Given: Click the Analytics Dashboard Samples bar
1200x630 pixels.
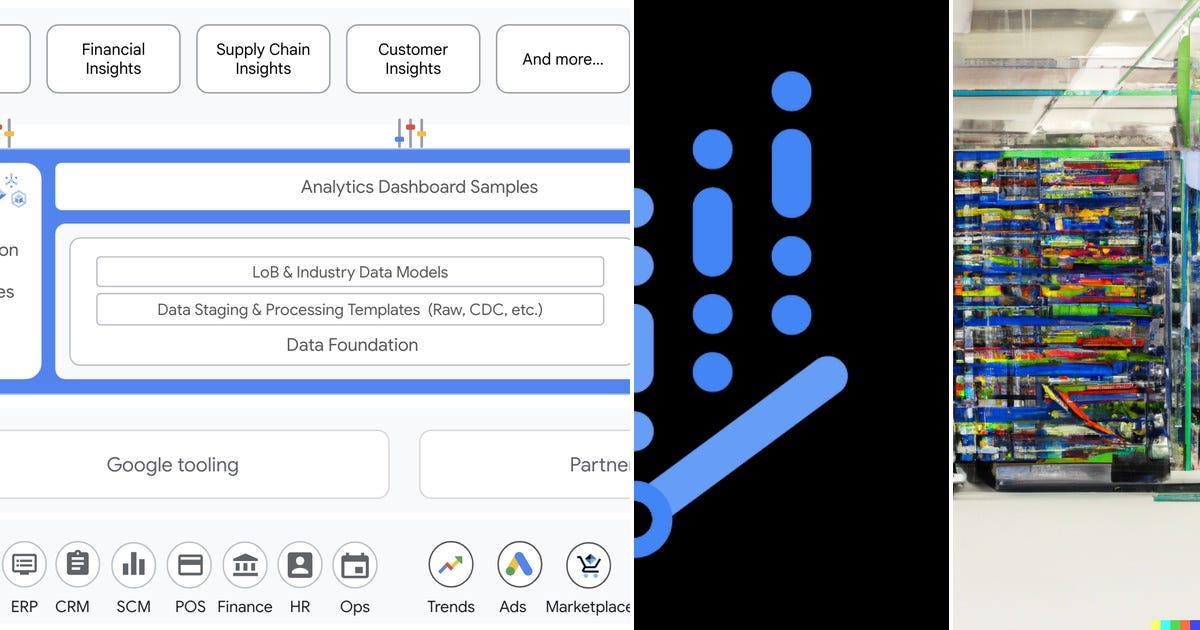Looking at the screenshot, I should (420, 186).
